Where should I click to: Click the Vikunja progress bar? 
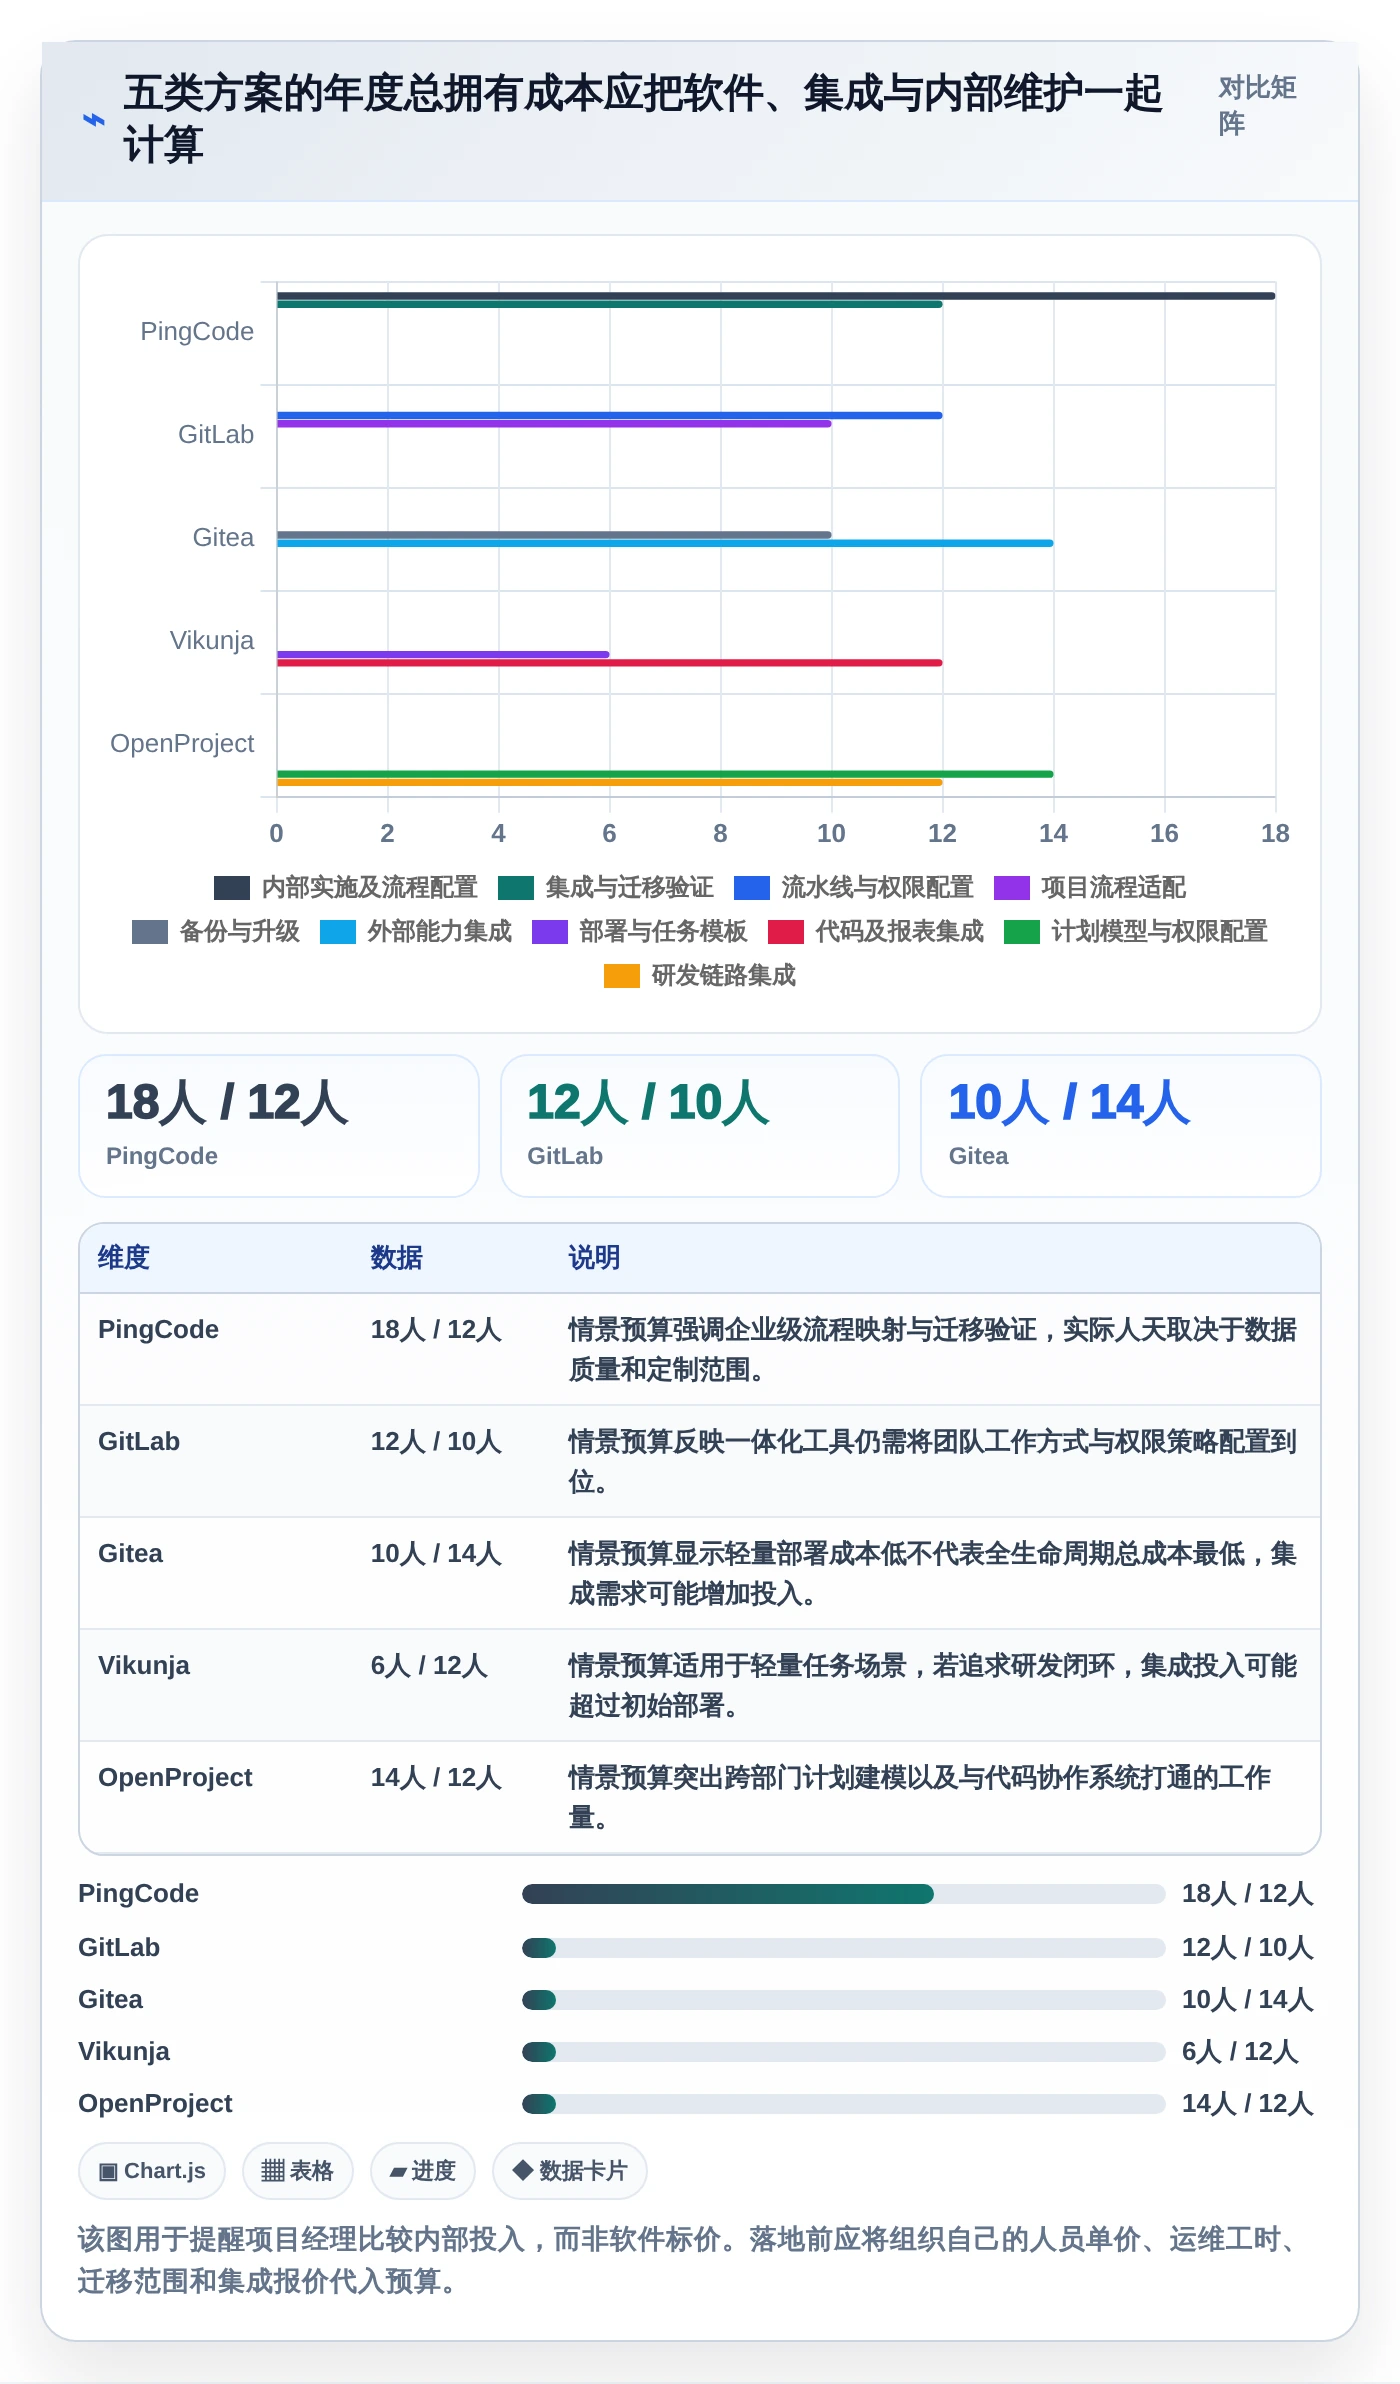pyautogui.click(x=844, y=2052)
